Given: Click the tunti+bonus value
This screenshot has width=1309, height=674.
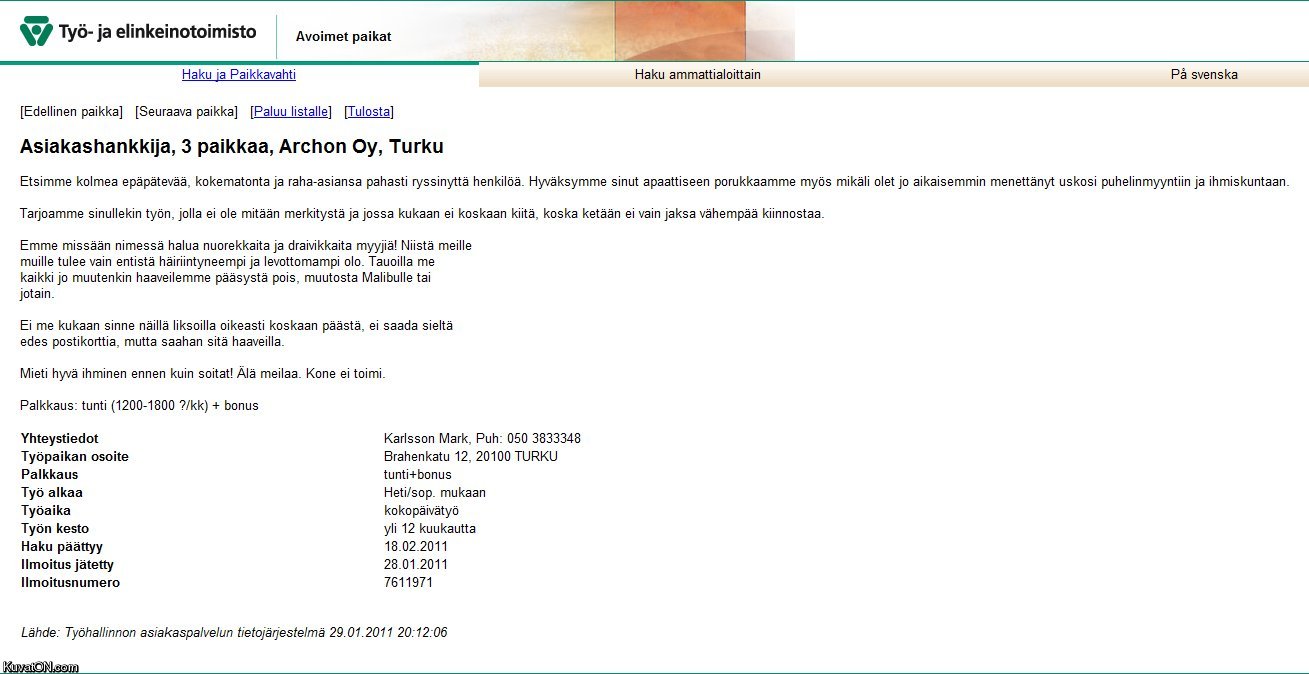Looking at the screenshot, I should pos(418,475).
